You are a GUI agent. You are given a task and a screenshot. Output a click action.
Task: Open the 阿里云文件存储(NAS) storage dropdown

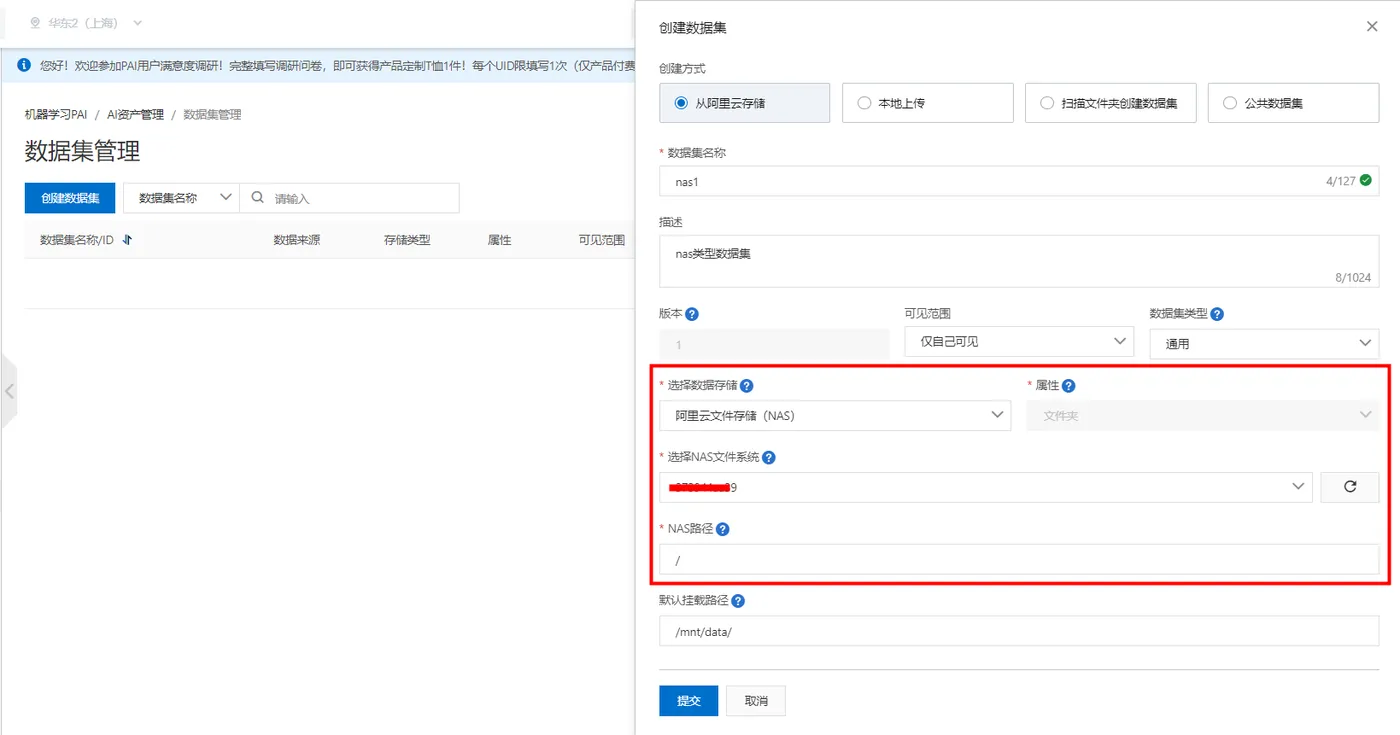click(x=835, y=415)
